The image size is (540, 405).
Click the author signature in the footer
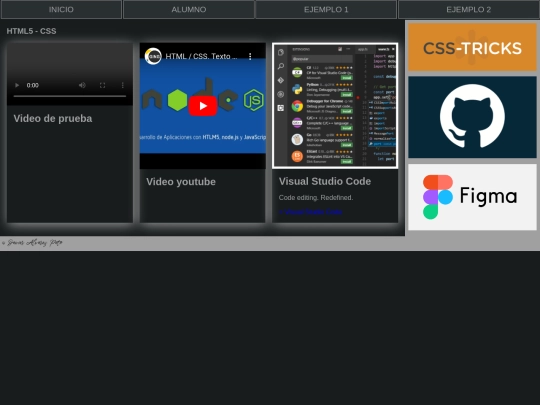(x=32, y=243)
